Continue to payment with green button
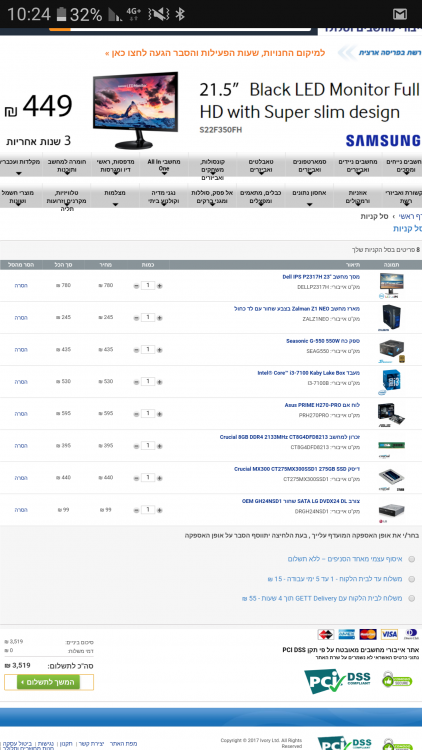Viewport: 422px width, 750px height. coord(48,682)
